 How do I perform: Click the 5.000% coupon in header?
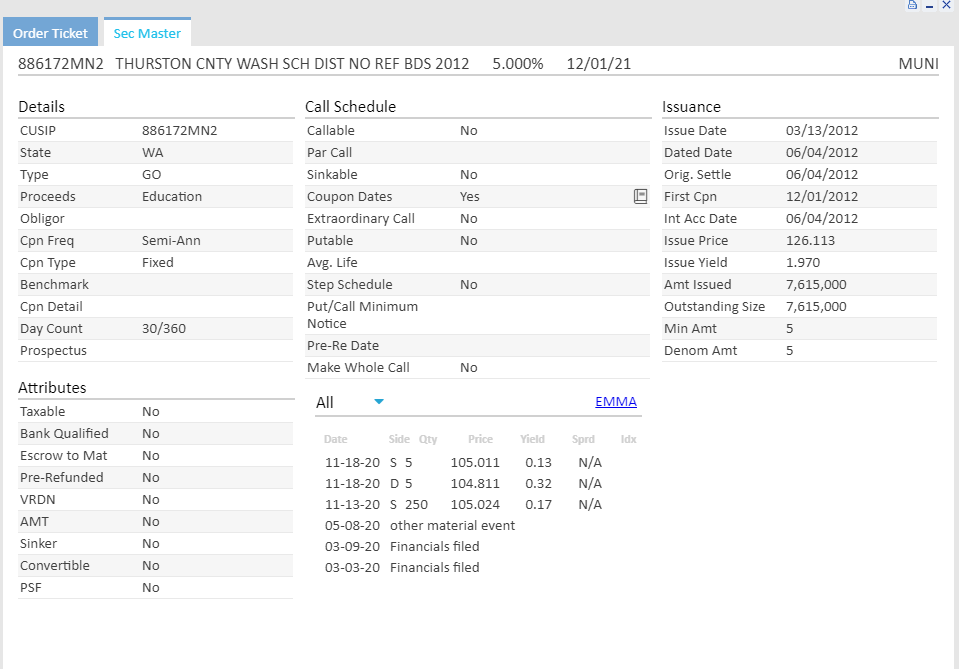coord(518,64)
